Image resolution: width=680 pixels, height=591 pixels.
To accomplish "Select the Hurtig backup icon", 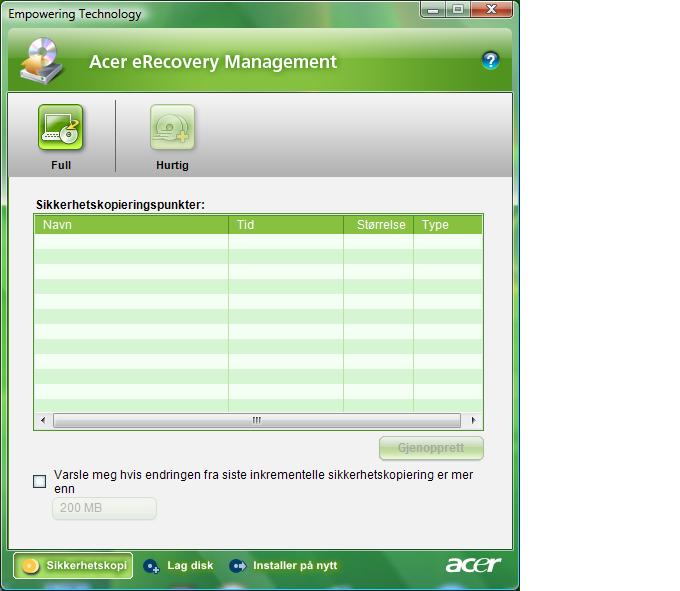I will point(172,127).
